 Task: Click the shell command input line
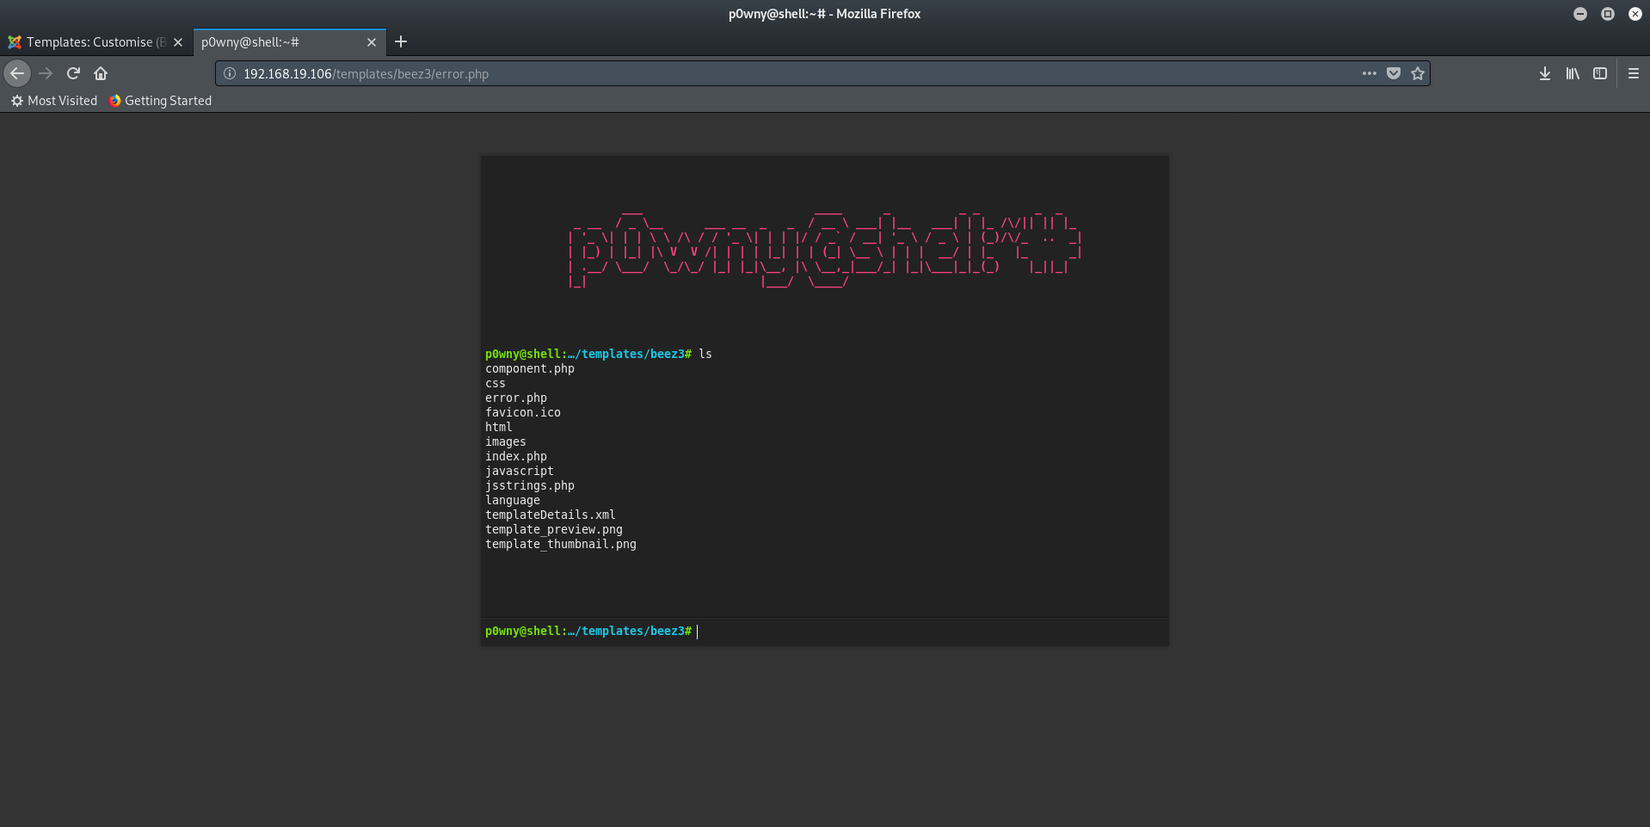coord(930,631)
